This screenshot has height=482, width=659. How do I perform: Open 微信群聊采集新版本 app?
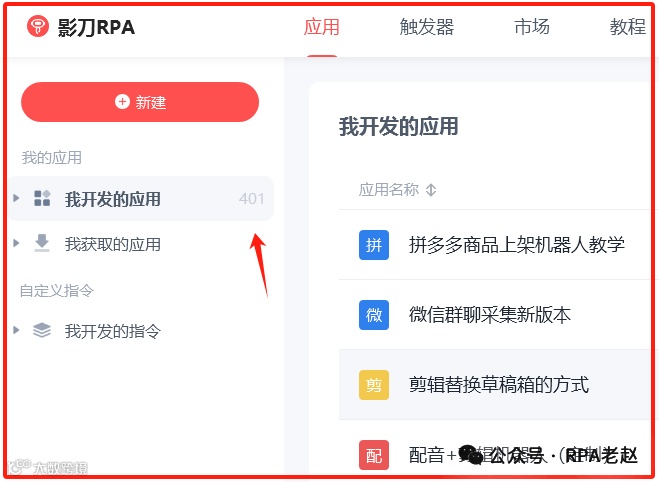click(490, 315)
